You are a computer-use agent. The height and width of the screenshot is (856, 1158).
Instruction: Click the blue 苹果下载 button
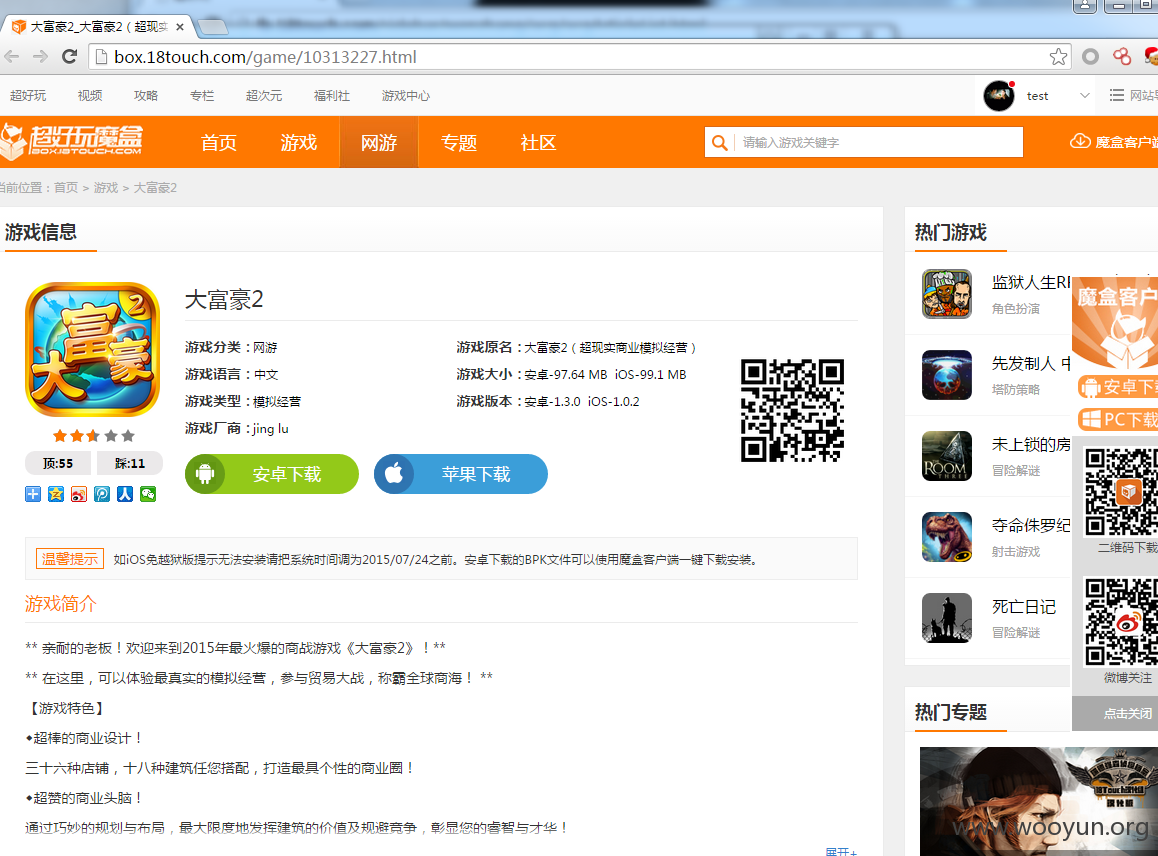coord(461,474)
